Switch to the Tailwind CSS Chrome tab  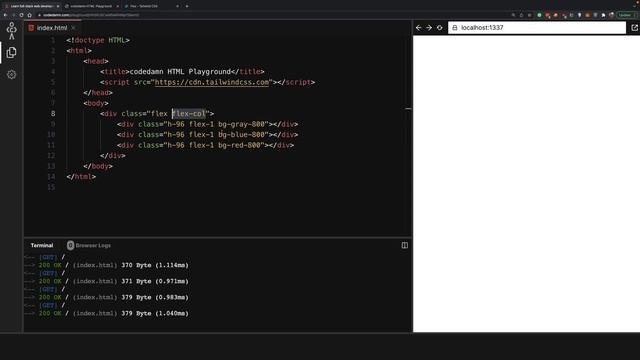click(x=151, y=6)
